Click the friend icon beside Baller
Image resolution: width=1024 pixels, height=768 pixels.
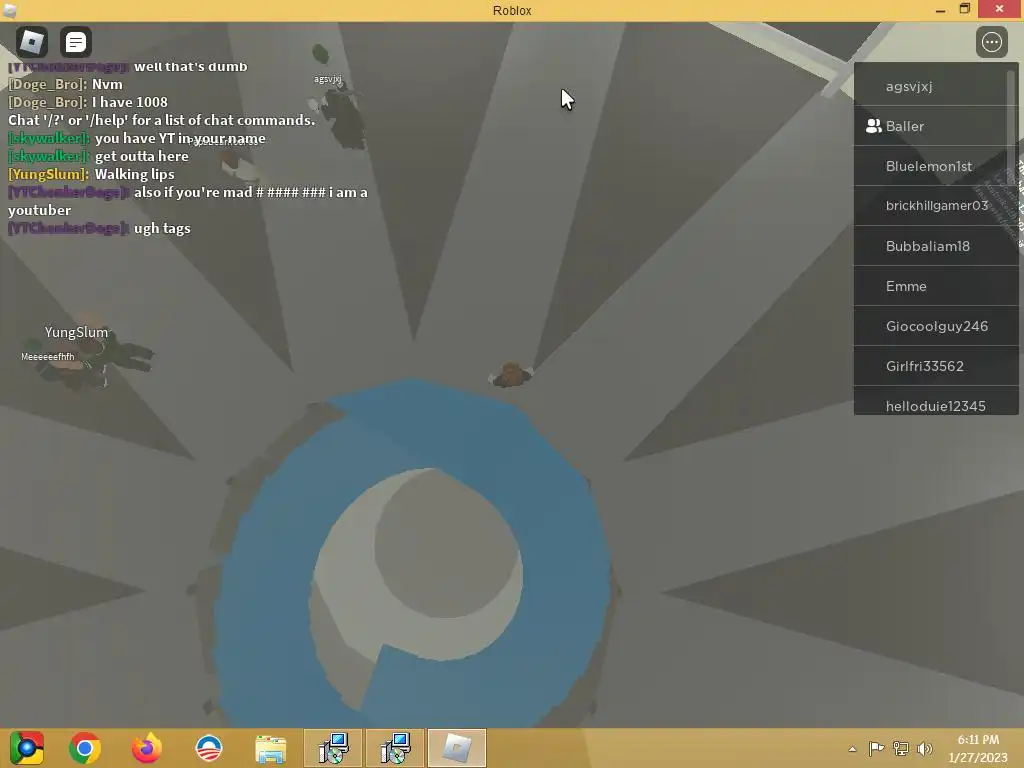coord(873,126)
